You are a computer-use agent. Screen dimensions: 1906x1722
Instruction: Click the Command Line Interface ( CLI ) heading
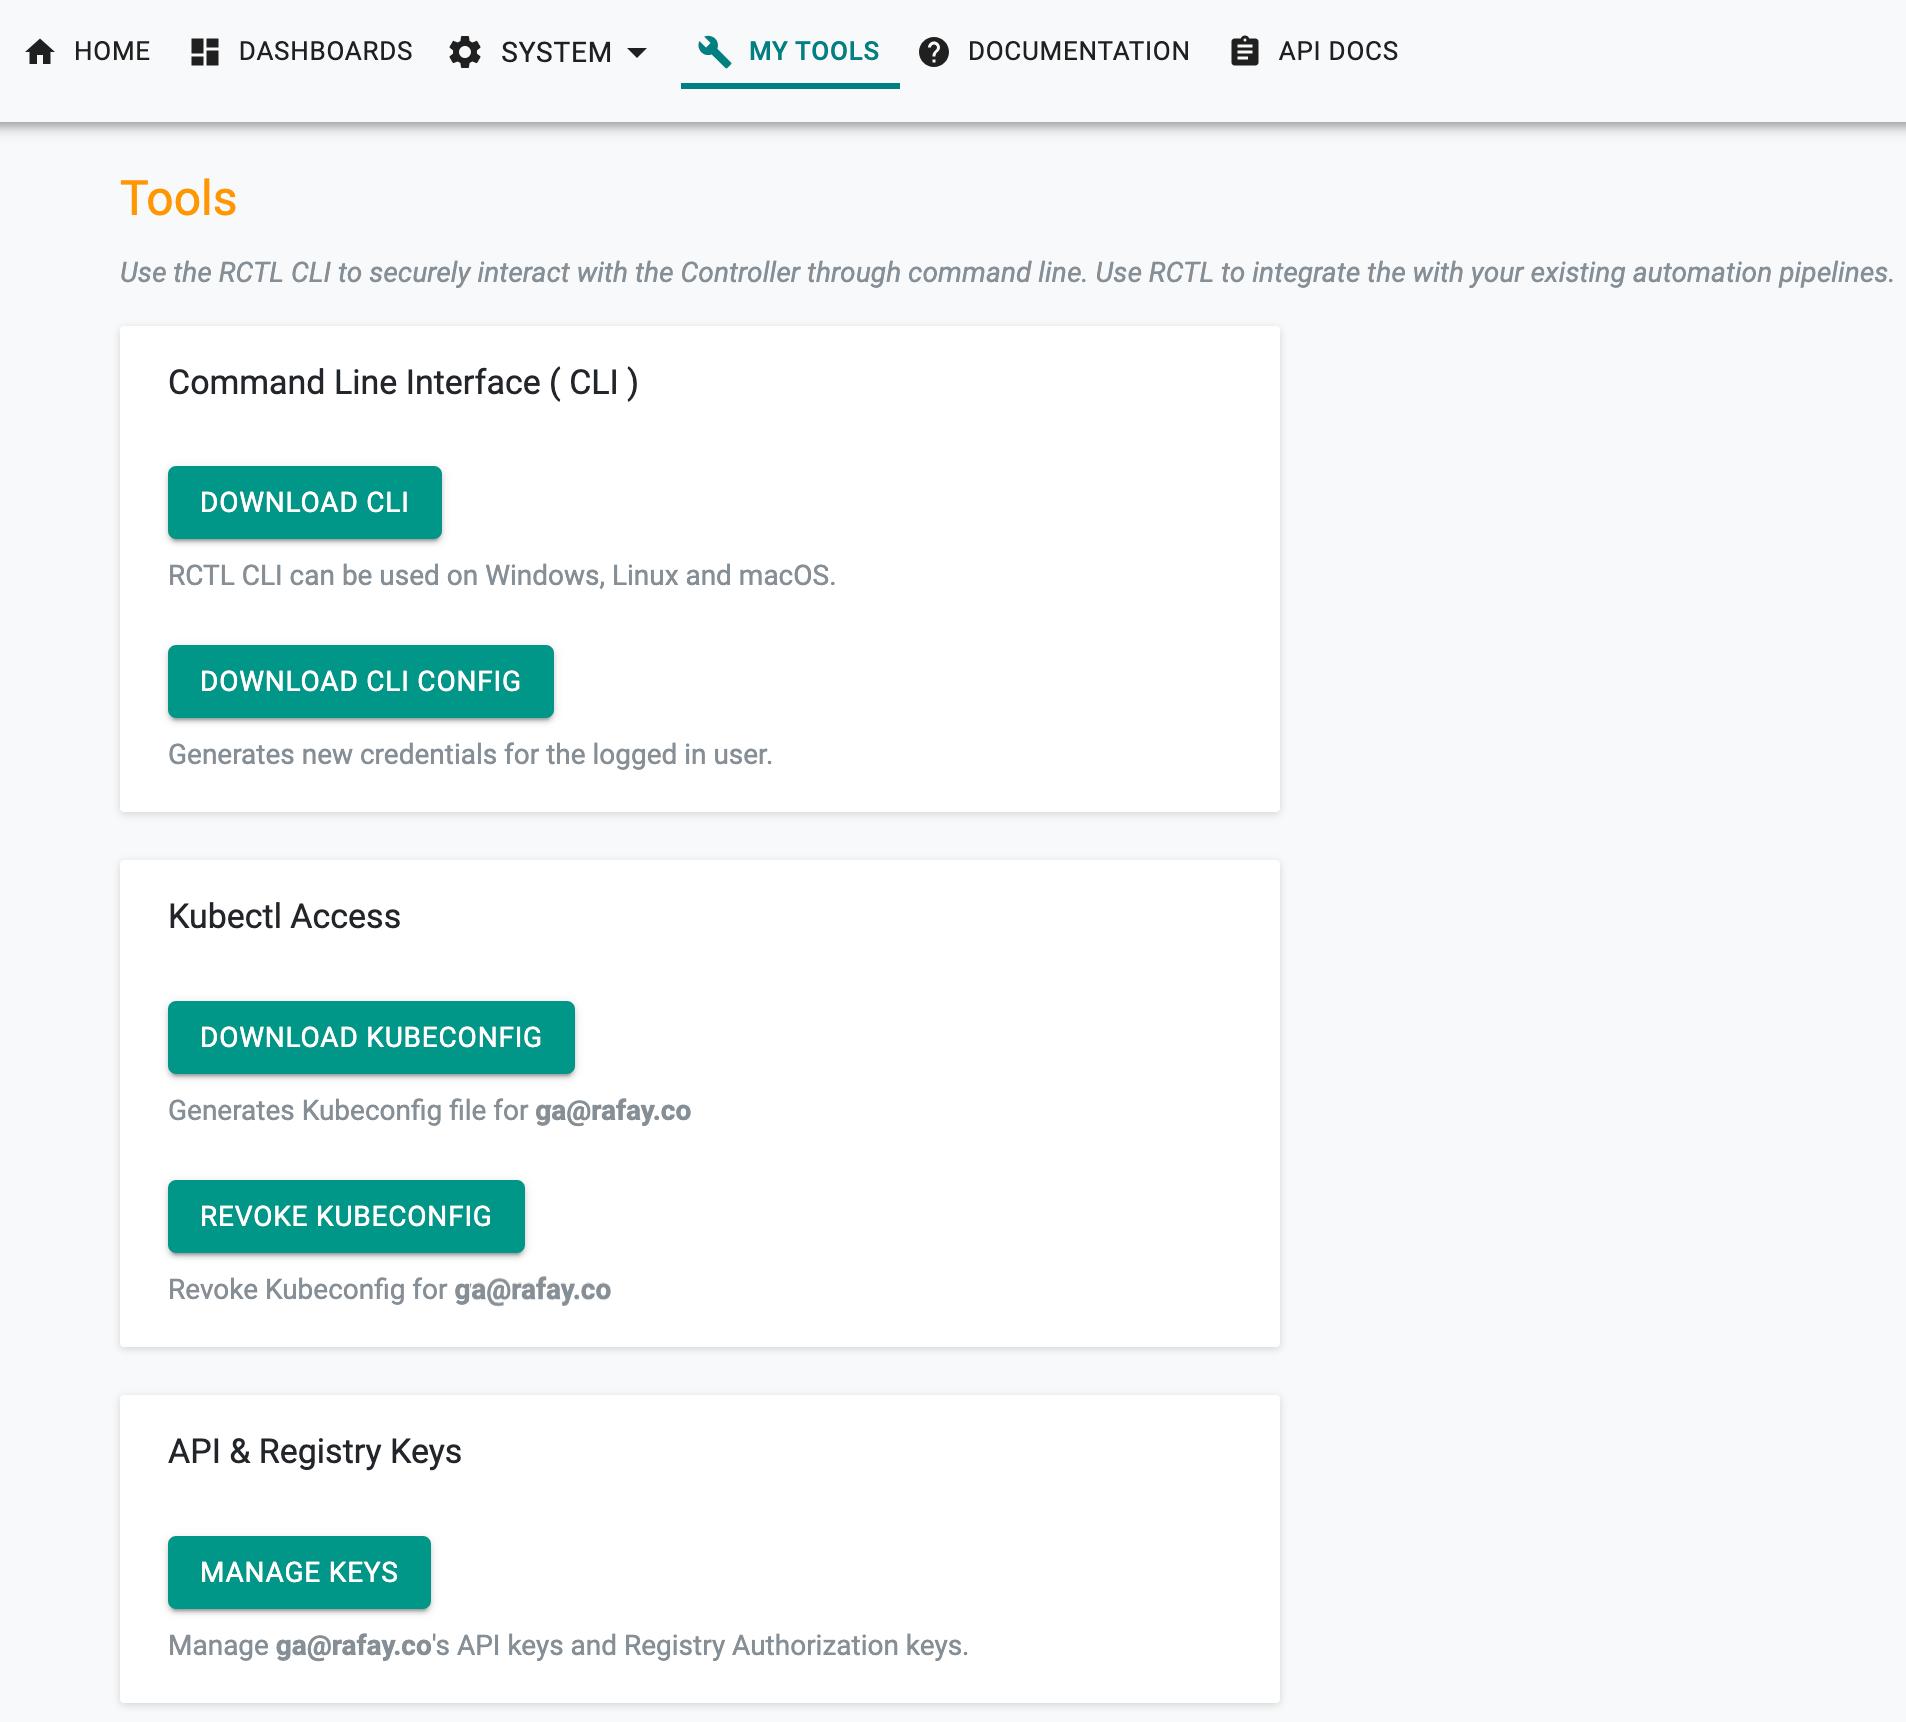[x=403, y=382]
